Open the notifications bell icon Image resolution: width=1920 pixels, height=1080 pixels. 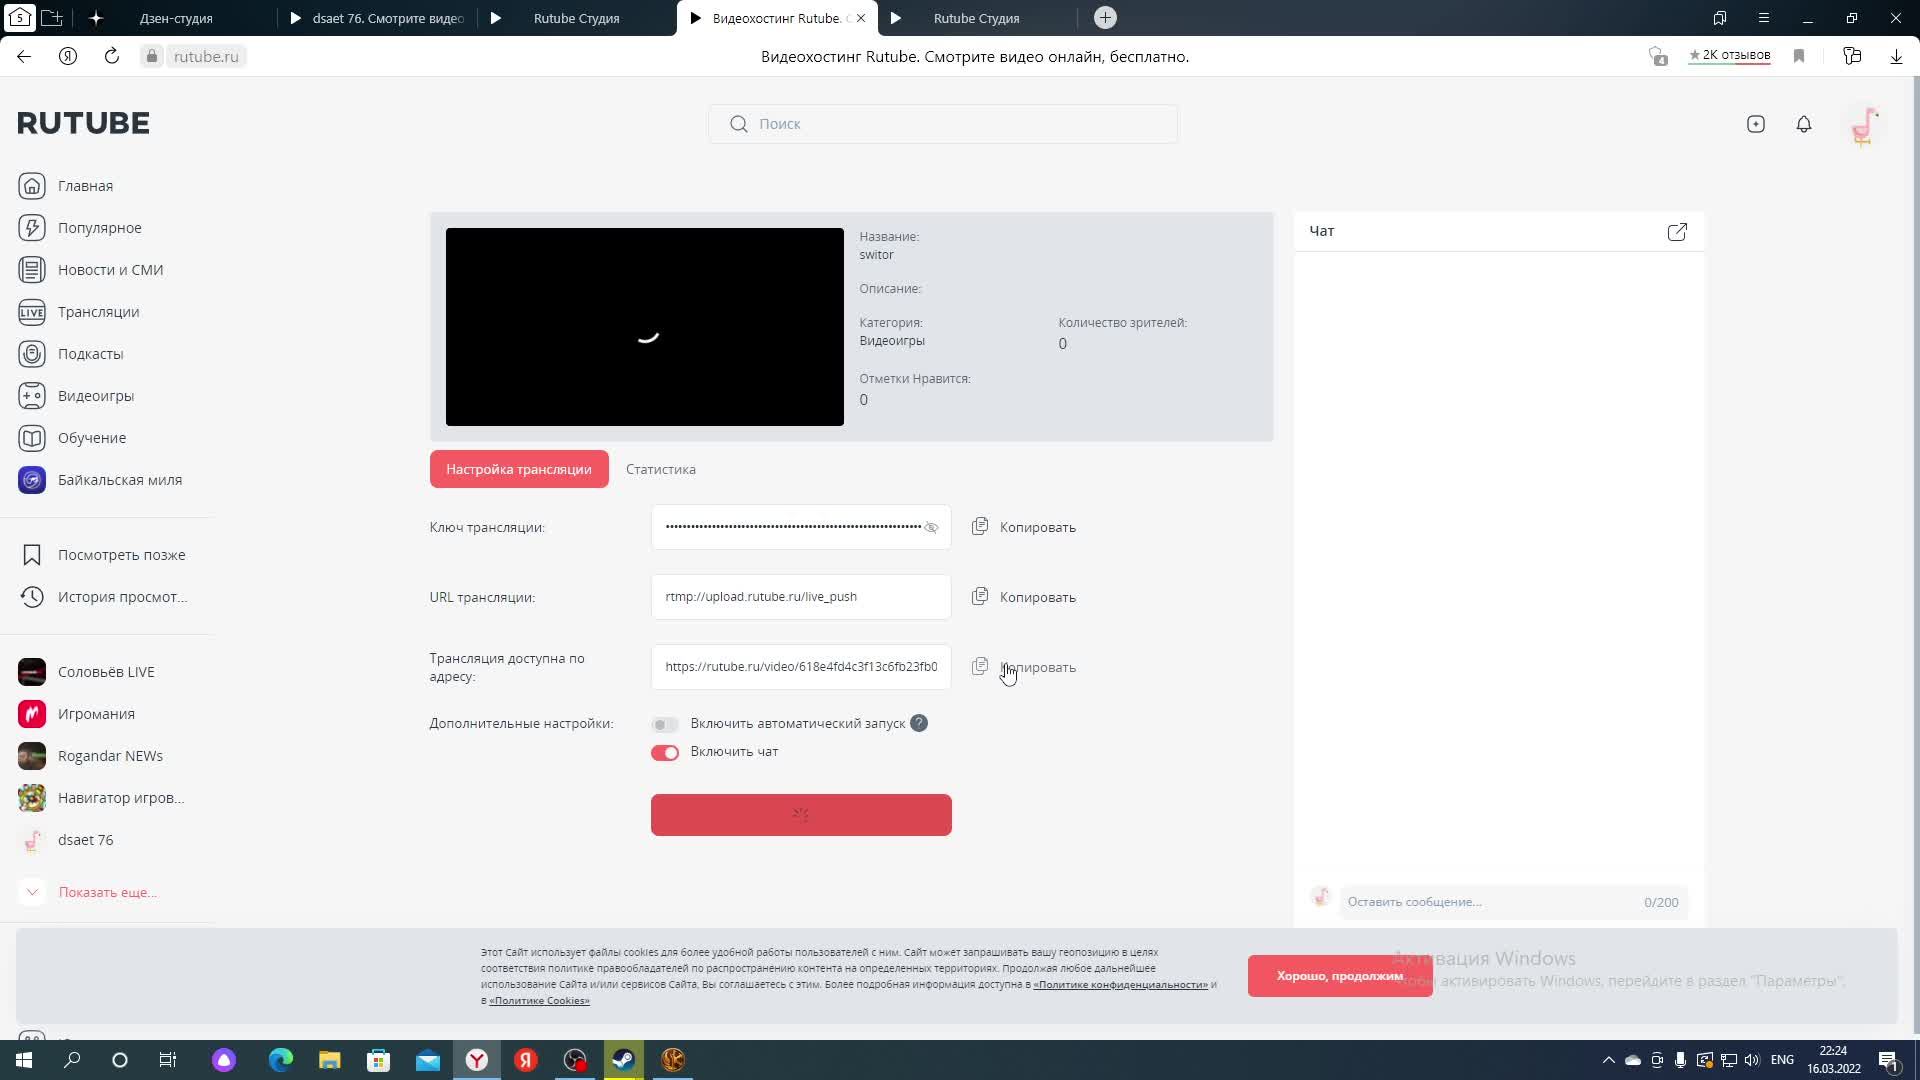pos(1803,124)
